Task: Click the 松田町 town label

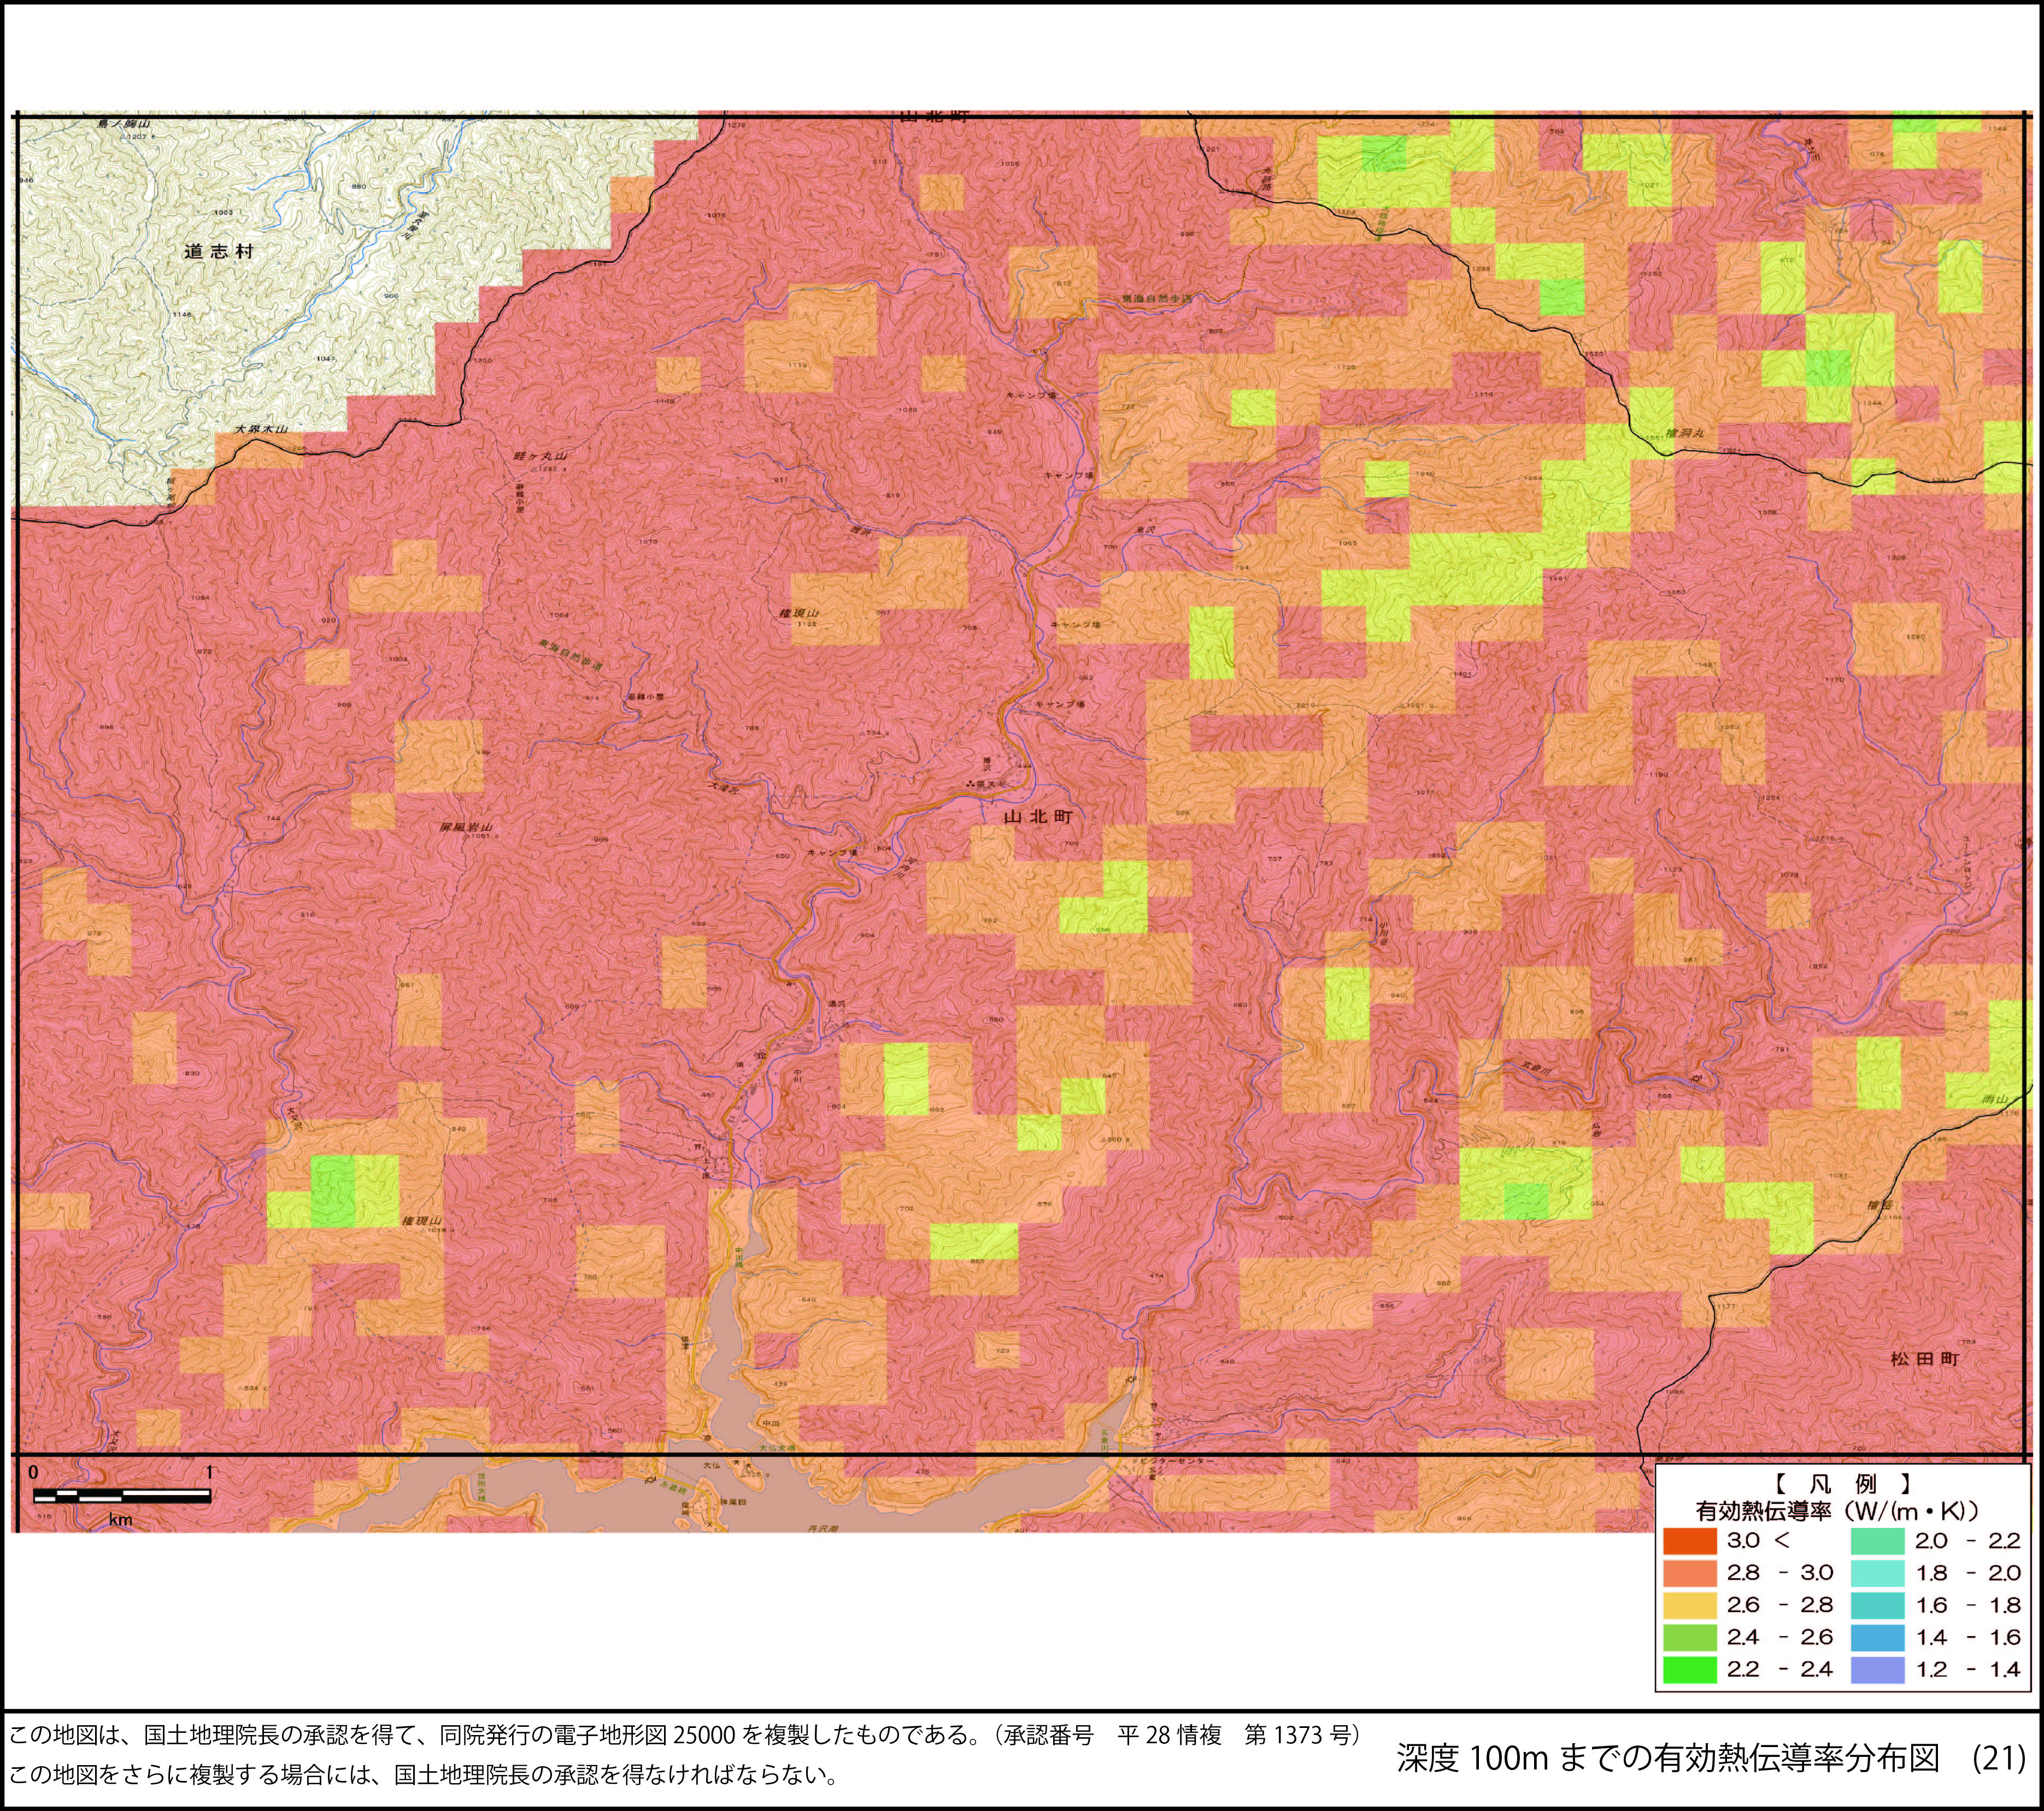Action: (1925, 1359)
